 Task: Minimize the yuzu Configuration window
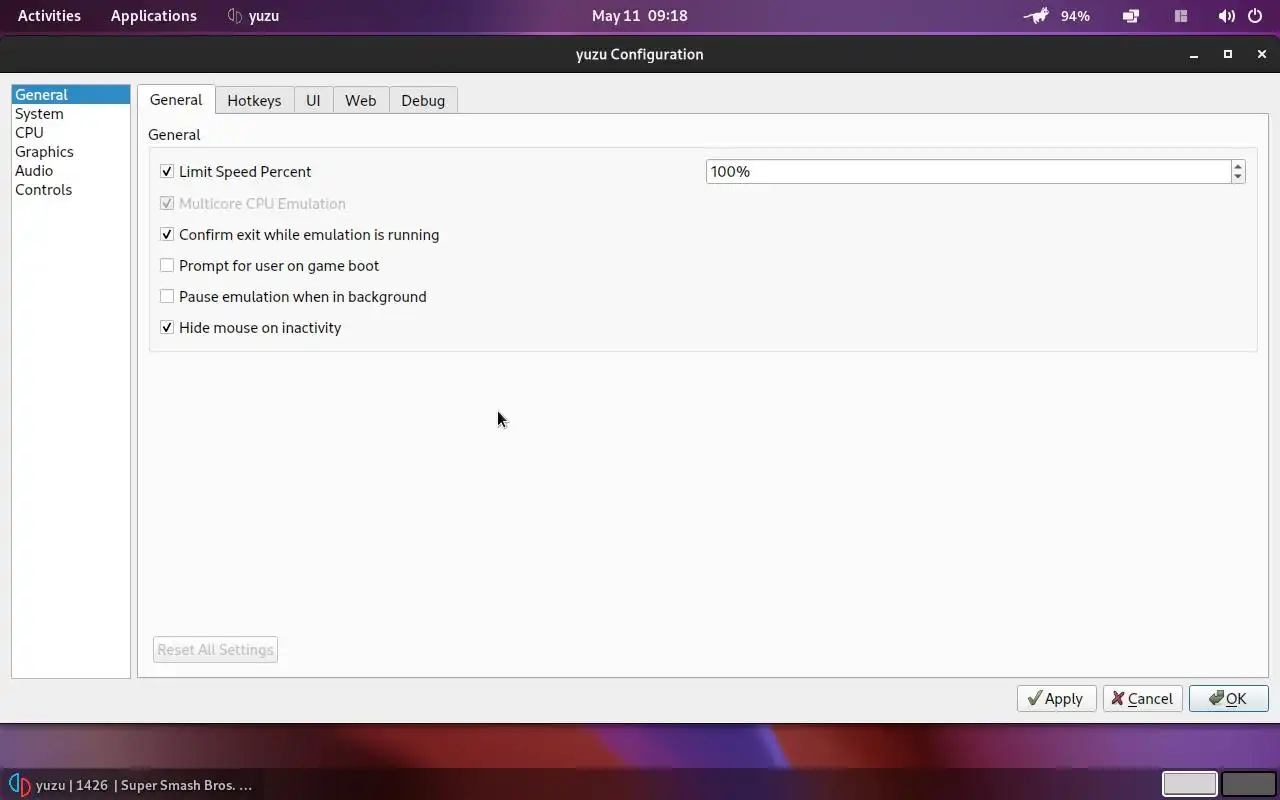click(1194, 55)
